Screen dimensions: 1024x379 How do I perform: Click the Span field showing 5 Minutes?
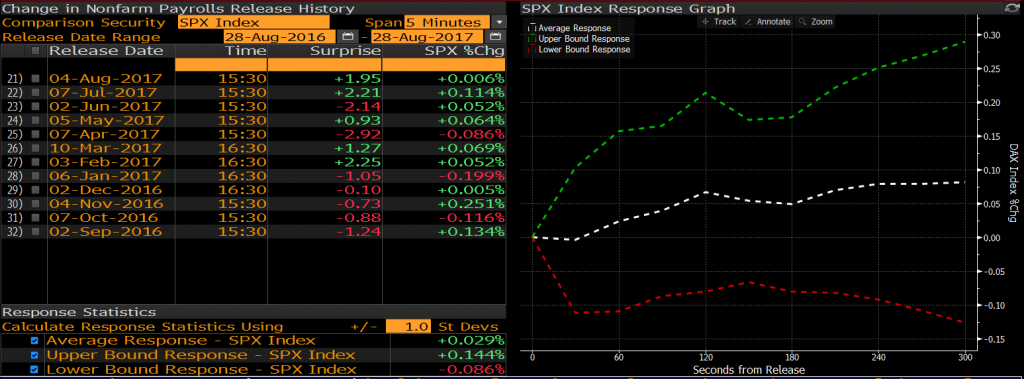click(447, 22)
